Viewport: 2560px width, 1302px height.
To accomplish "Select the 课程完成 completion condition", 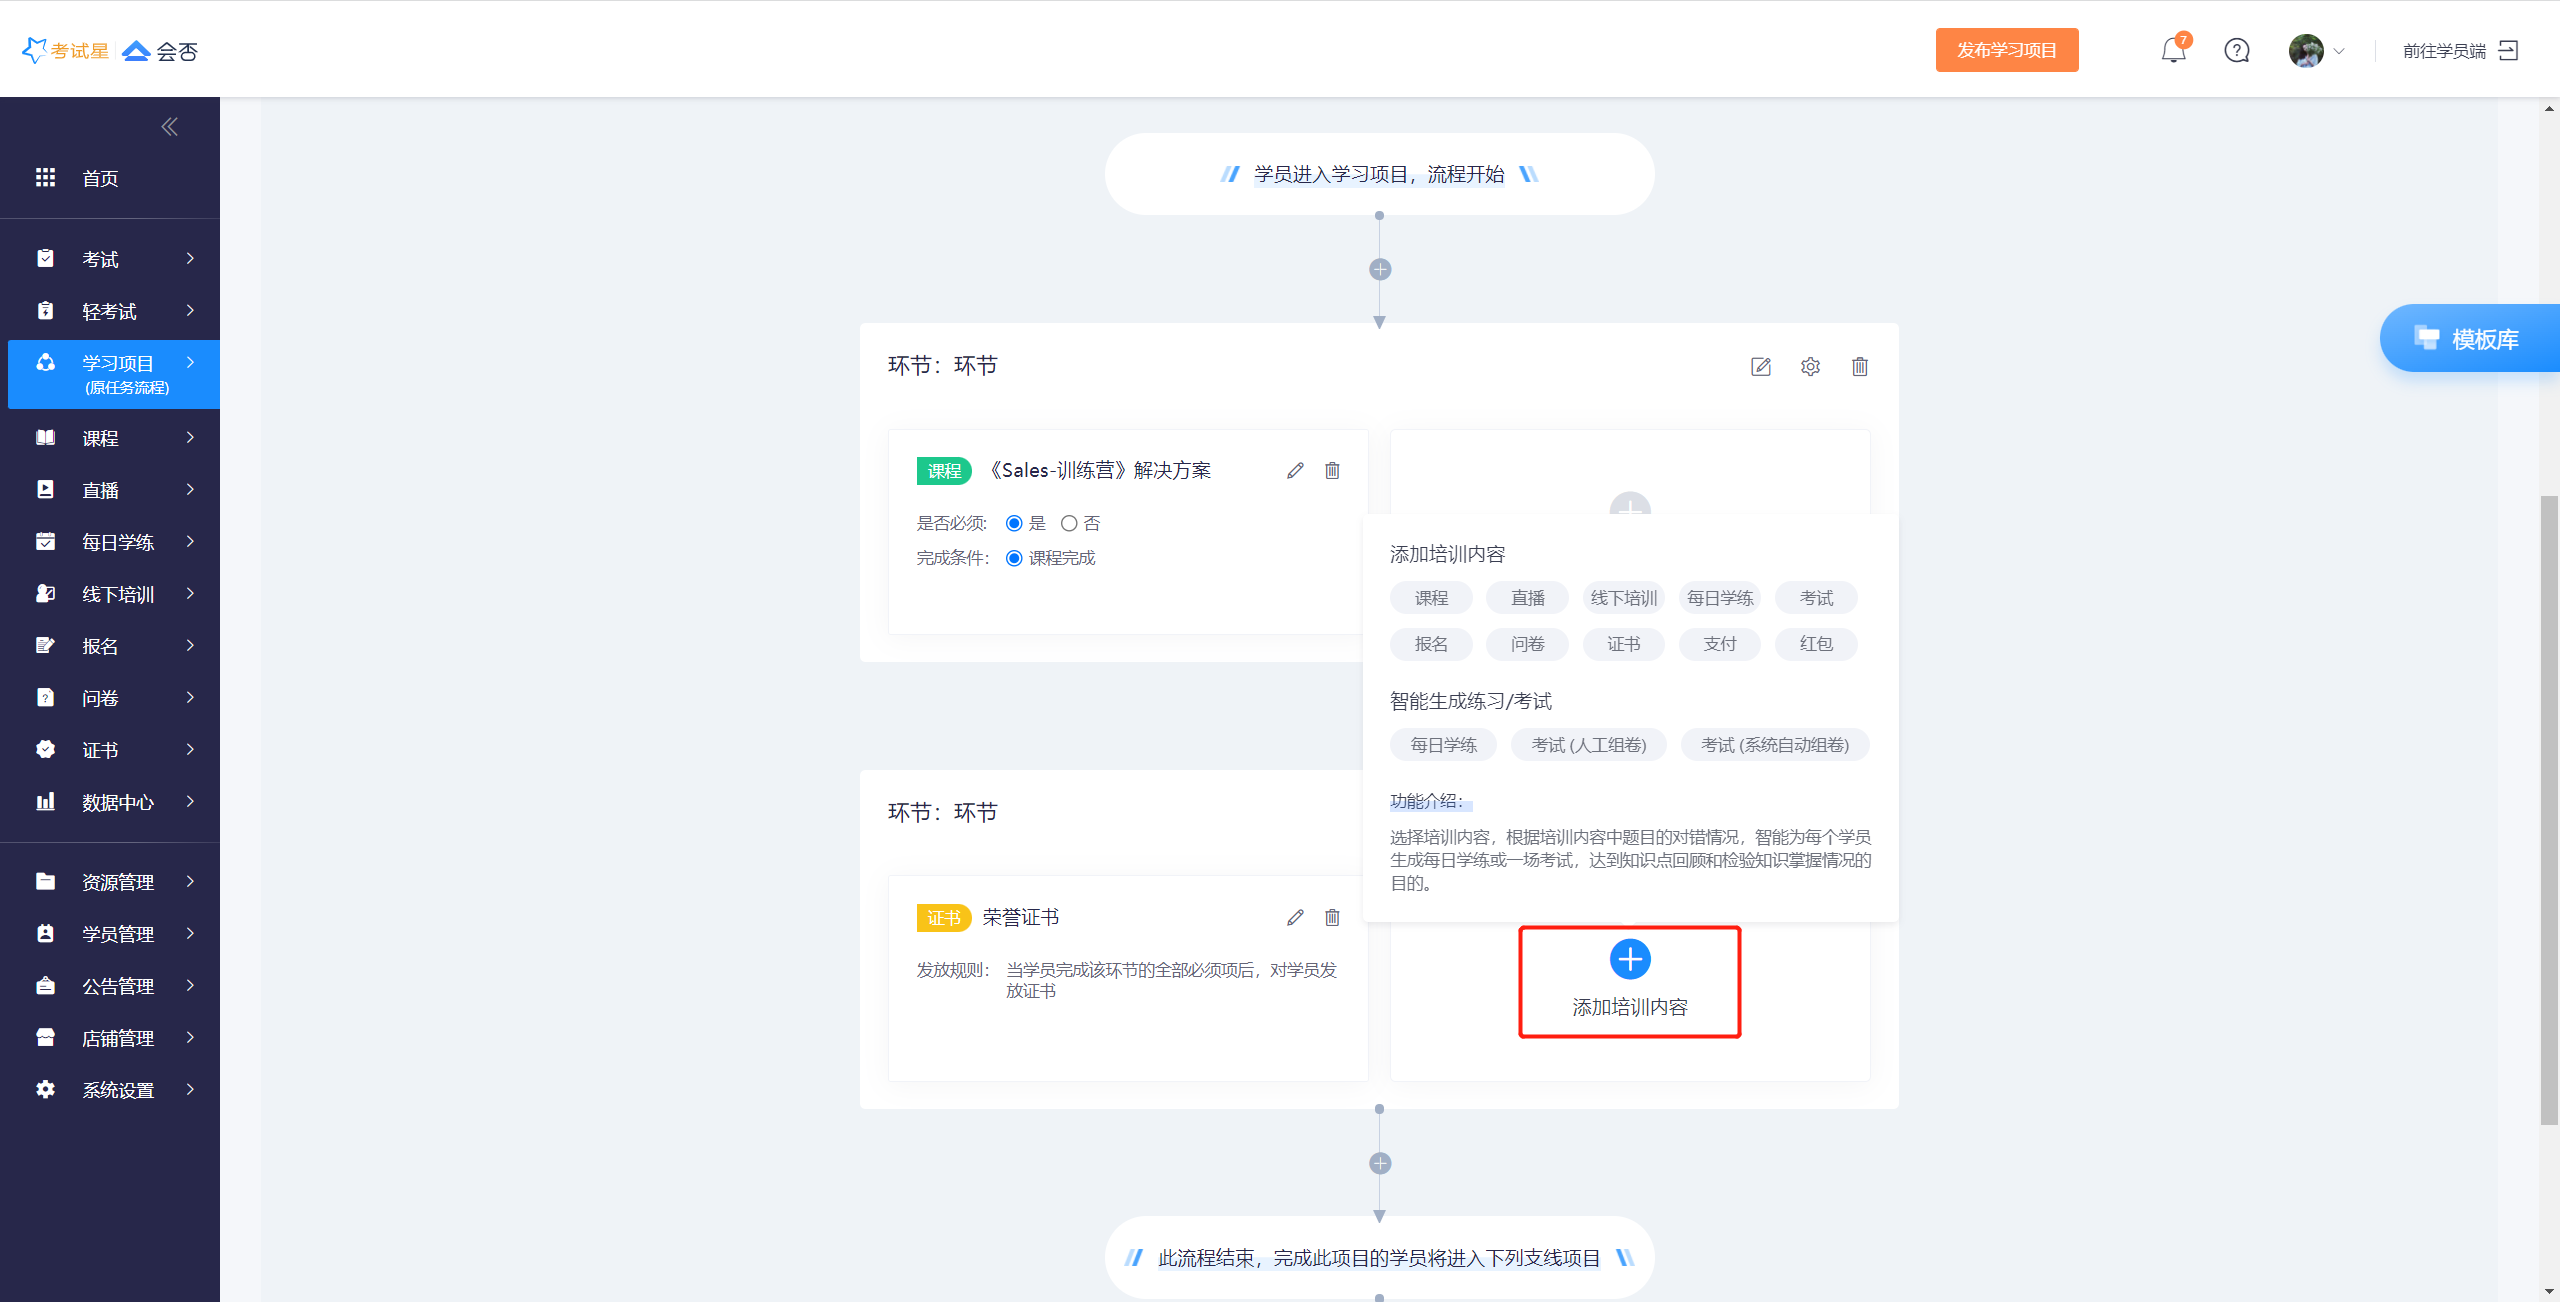I will coord(1014,558).
